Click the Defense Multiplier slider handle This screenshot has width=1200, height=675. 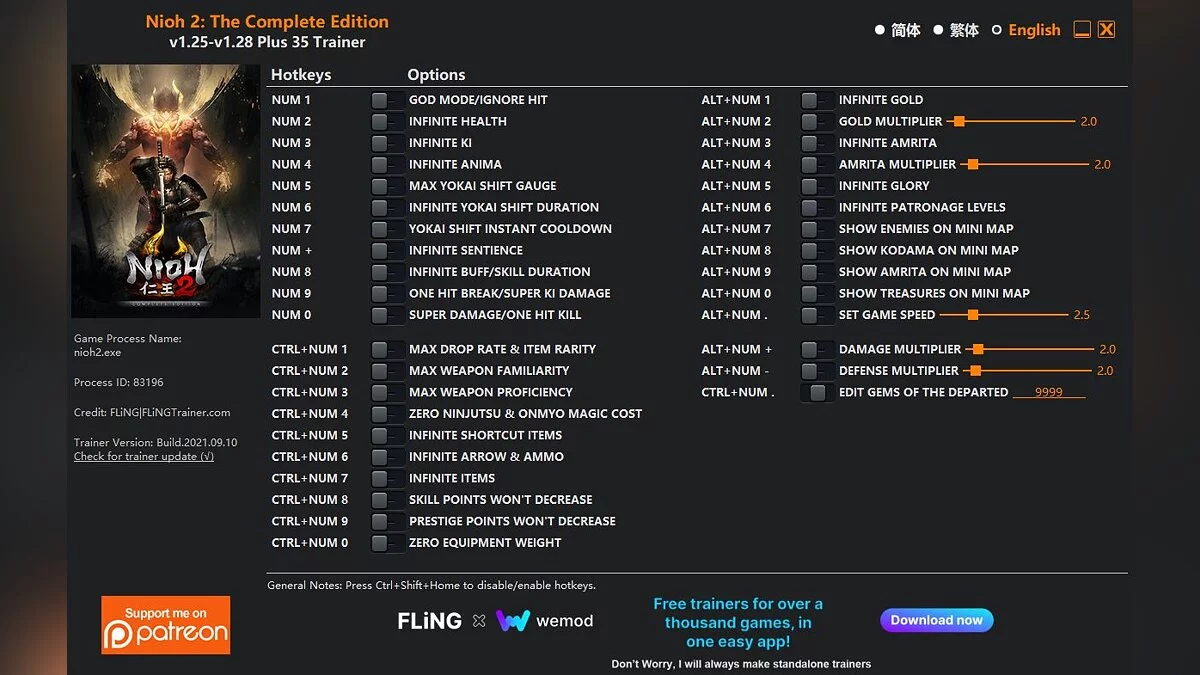point(976,371)
